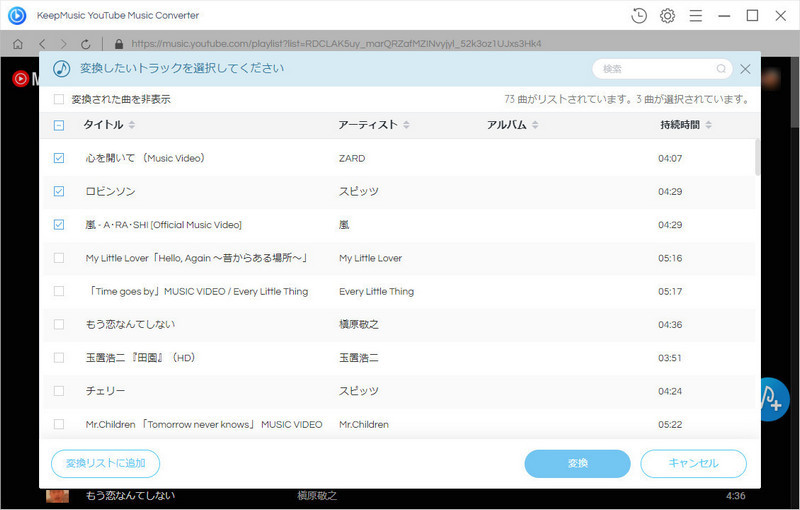The image size is (800, 510).
Task: Sort tracks by アルバム column arrows
Action: [x=535, y=125]
